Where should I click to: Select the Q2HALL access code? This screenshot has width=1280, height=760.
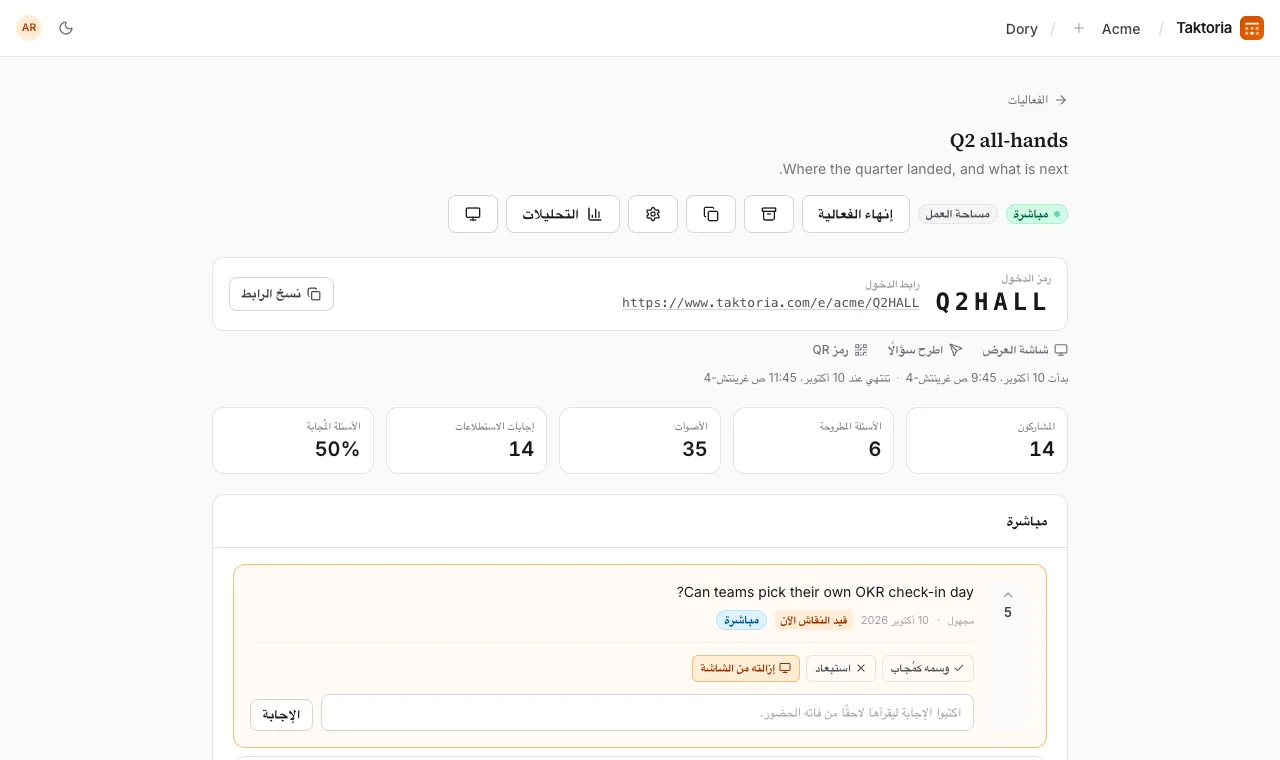[992, 302]
